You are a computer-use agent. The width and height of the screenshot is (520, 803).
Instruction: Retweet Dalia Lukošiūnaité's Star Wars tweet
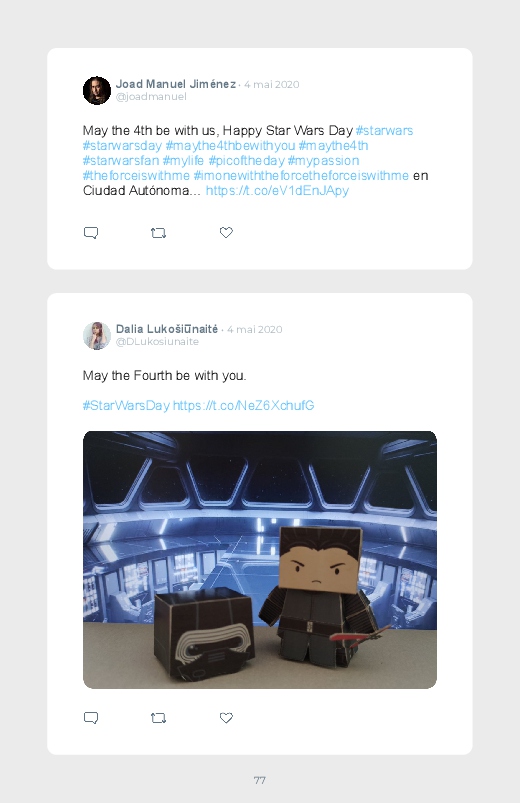(x=158, y=718)
